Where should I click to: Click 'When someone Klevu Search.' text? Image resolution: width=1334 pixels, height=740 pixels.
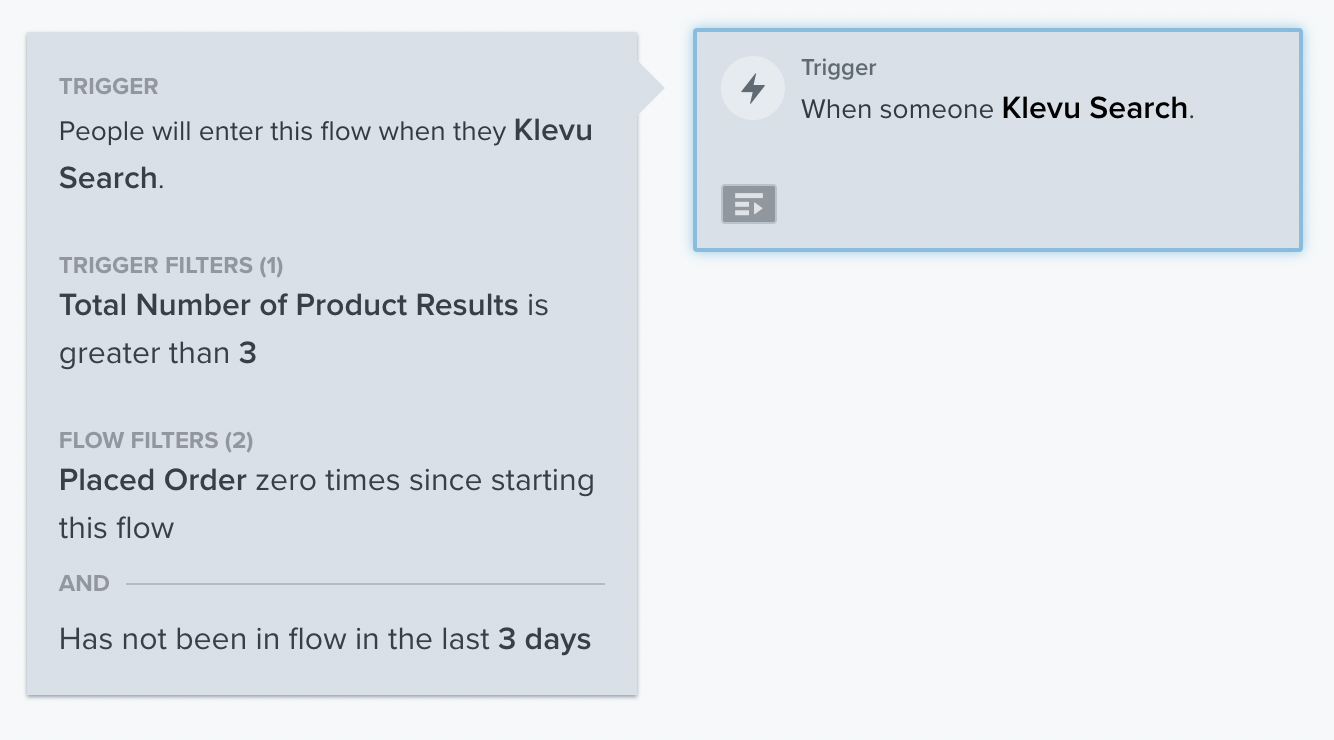coord(998,108)
